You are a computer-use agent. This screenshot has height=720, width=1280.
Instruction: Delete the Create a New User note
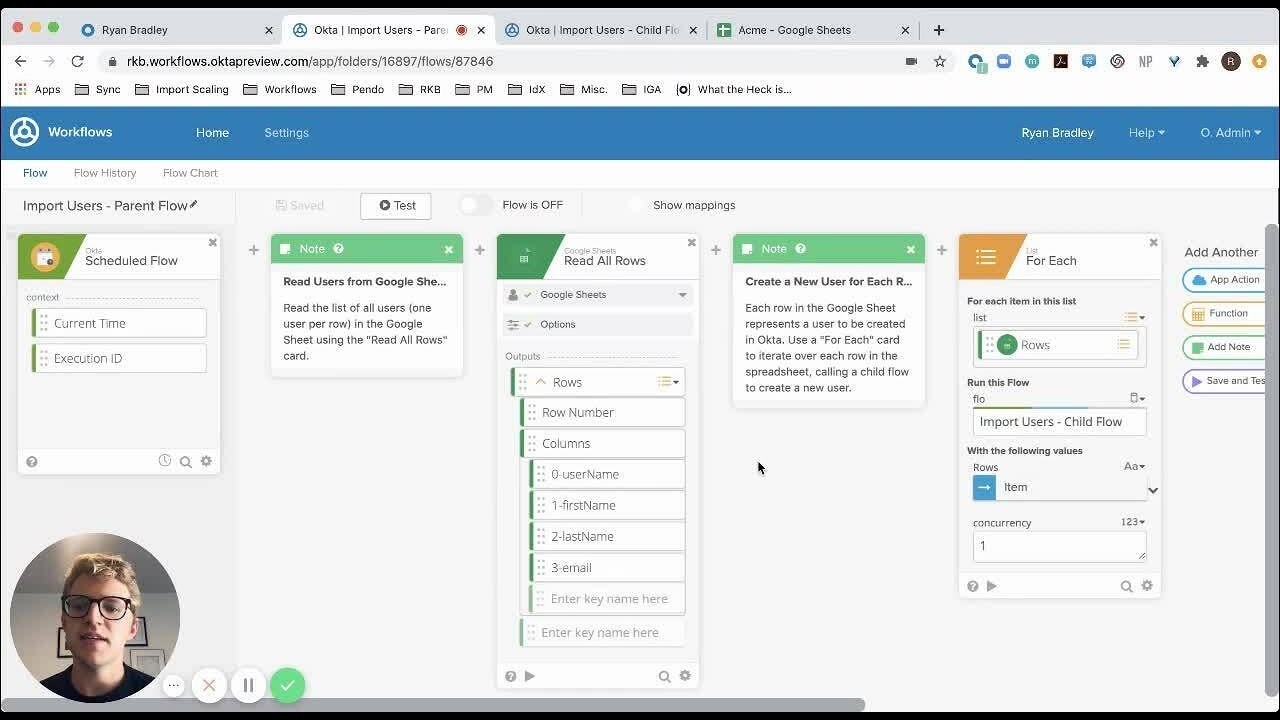[911, 249]
